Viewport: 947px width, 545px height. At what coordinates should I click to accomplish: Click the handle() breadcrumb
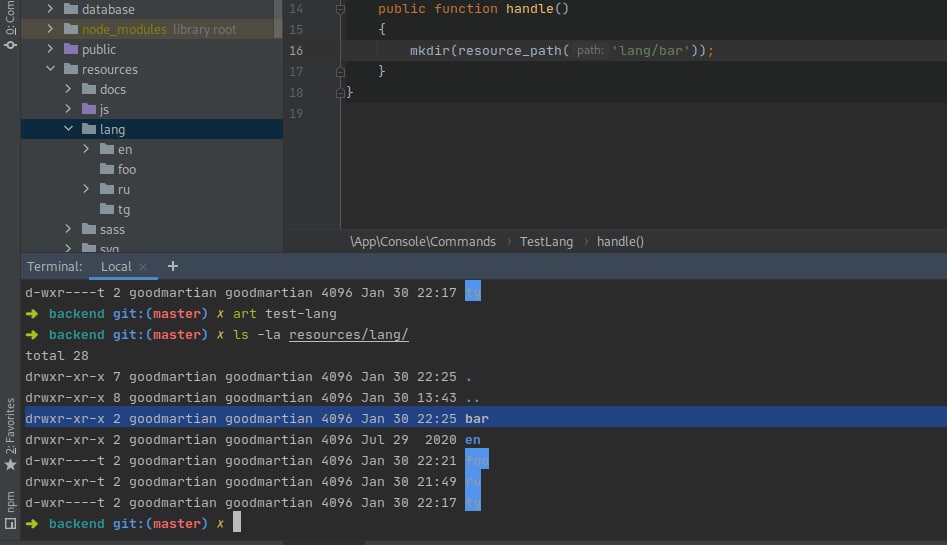(620, 242)
